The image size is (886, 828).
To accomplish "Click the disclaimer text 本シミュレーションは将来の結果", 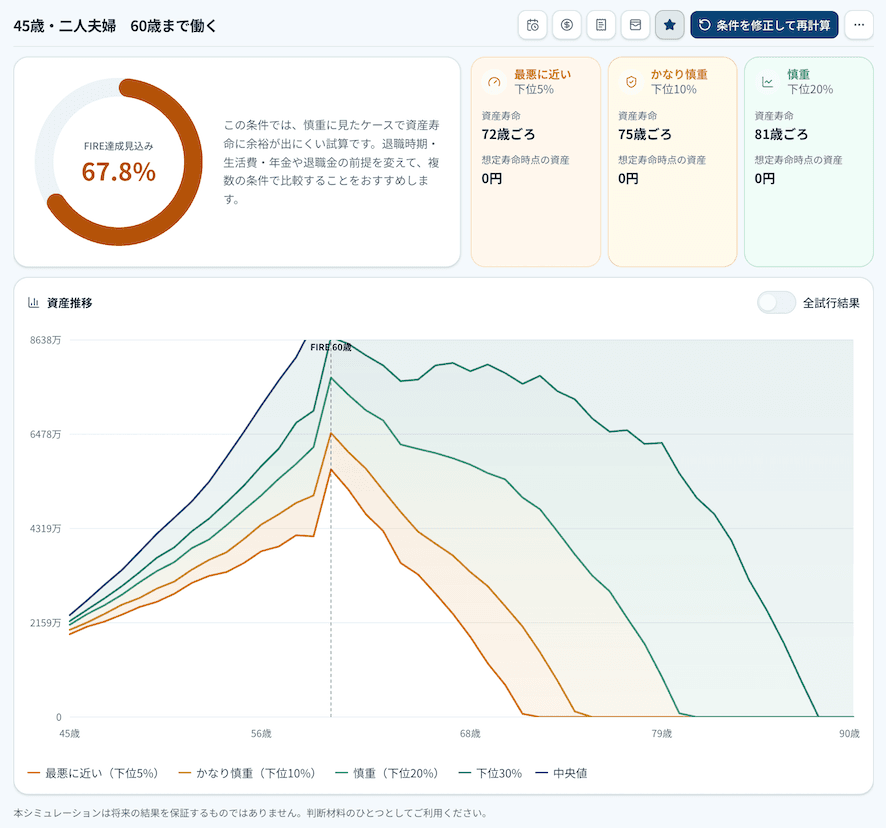I will pyautogui.click(x=250, y=813).
